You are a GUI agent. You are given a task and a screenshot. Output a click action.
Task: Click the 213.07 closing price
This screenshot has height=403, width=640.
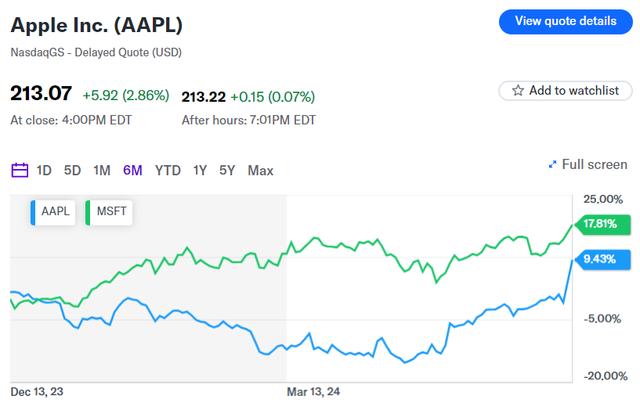pyautogui.click(x=41, y=94)
